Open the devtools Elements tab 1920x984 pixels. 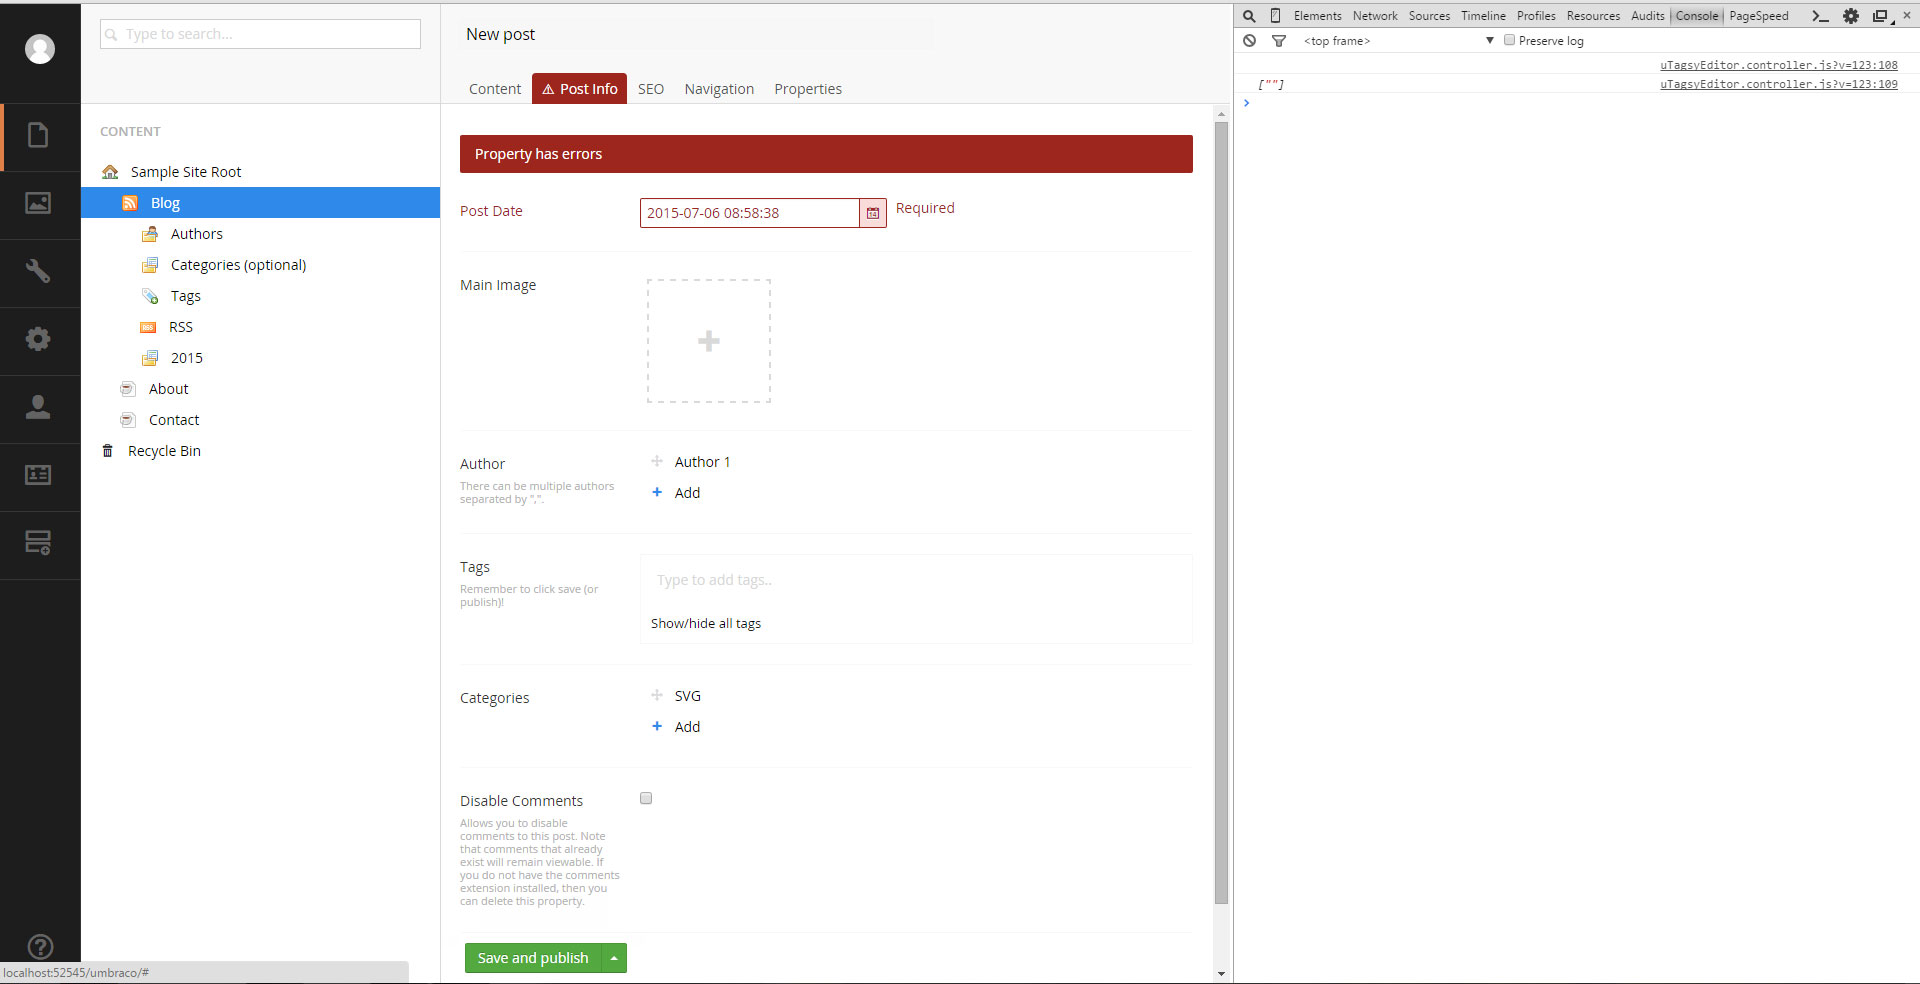click(x=1318, y=16)
